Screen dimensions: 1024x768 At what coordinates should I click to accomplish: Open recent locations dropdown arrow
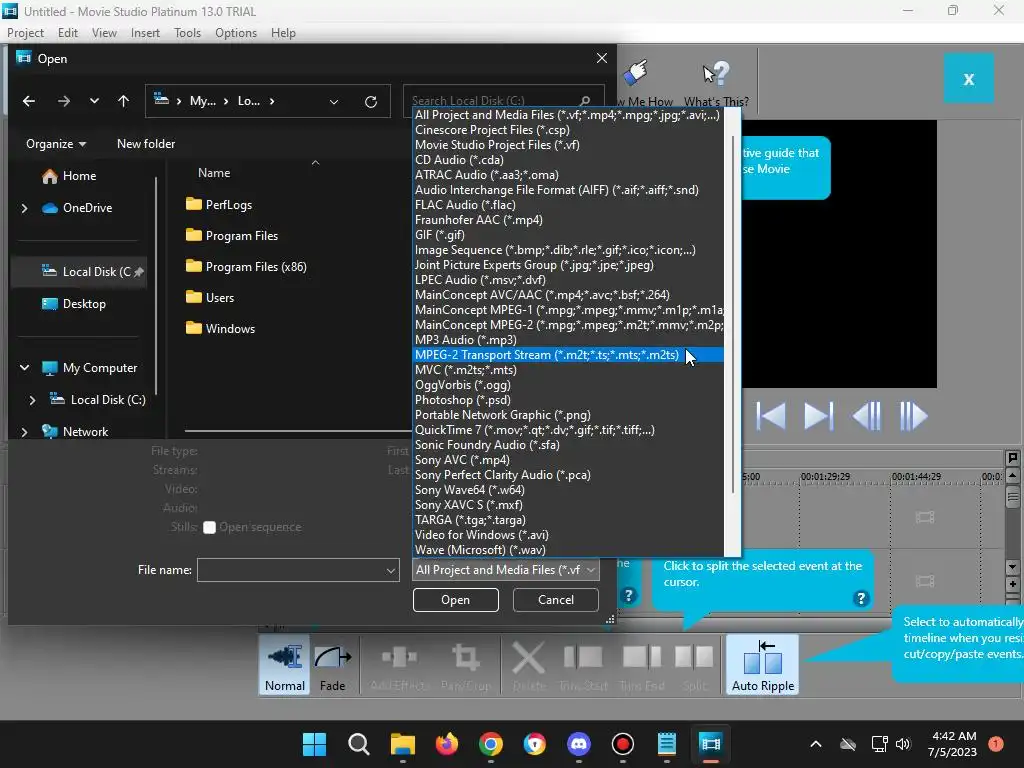[94, 101]
